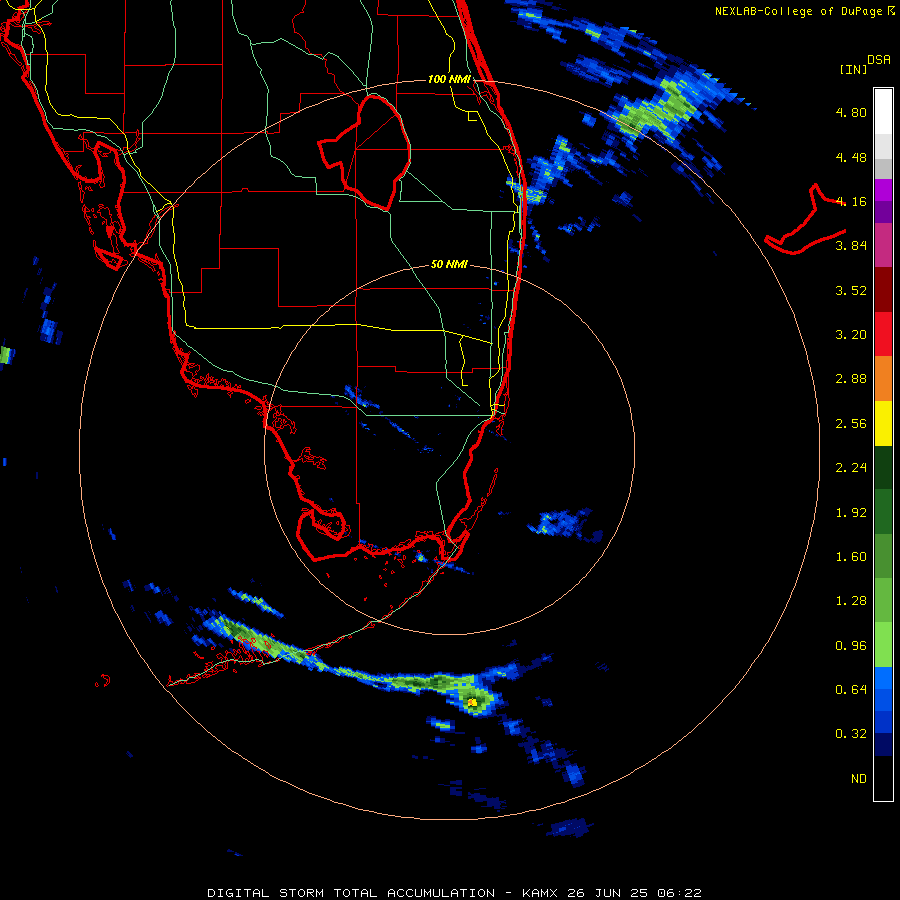Select the 4.48 legend value

pos(851,157)
